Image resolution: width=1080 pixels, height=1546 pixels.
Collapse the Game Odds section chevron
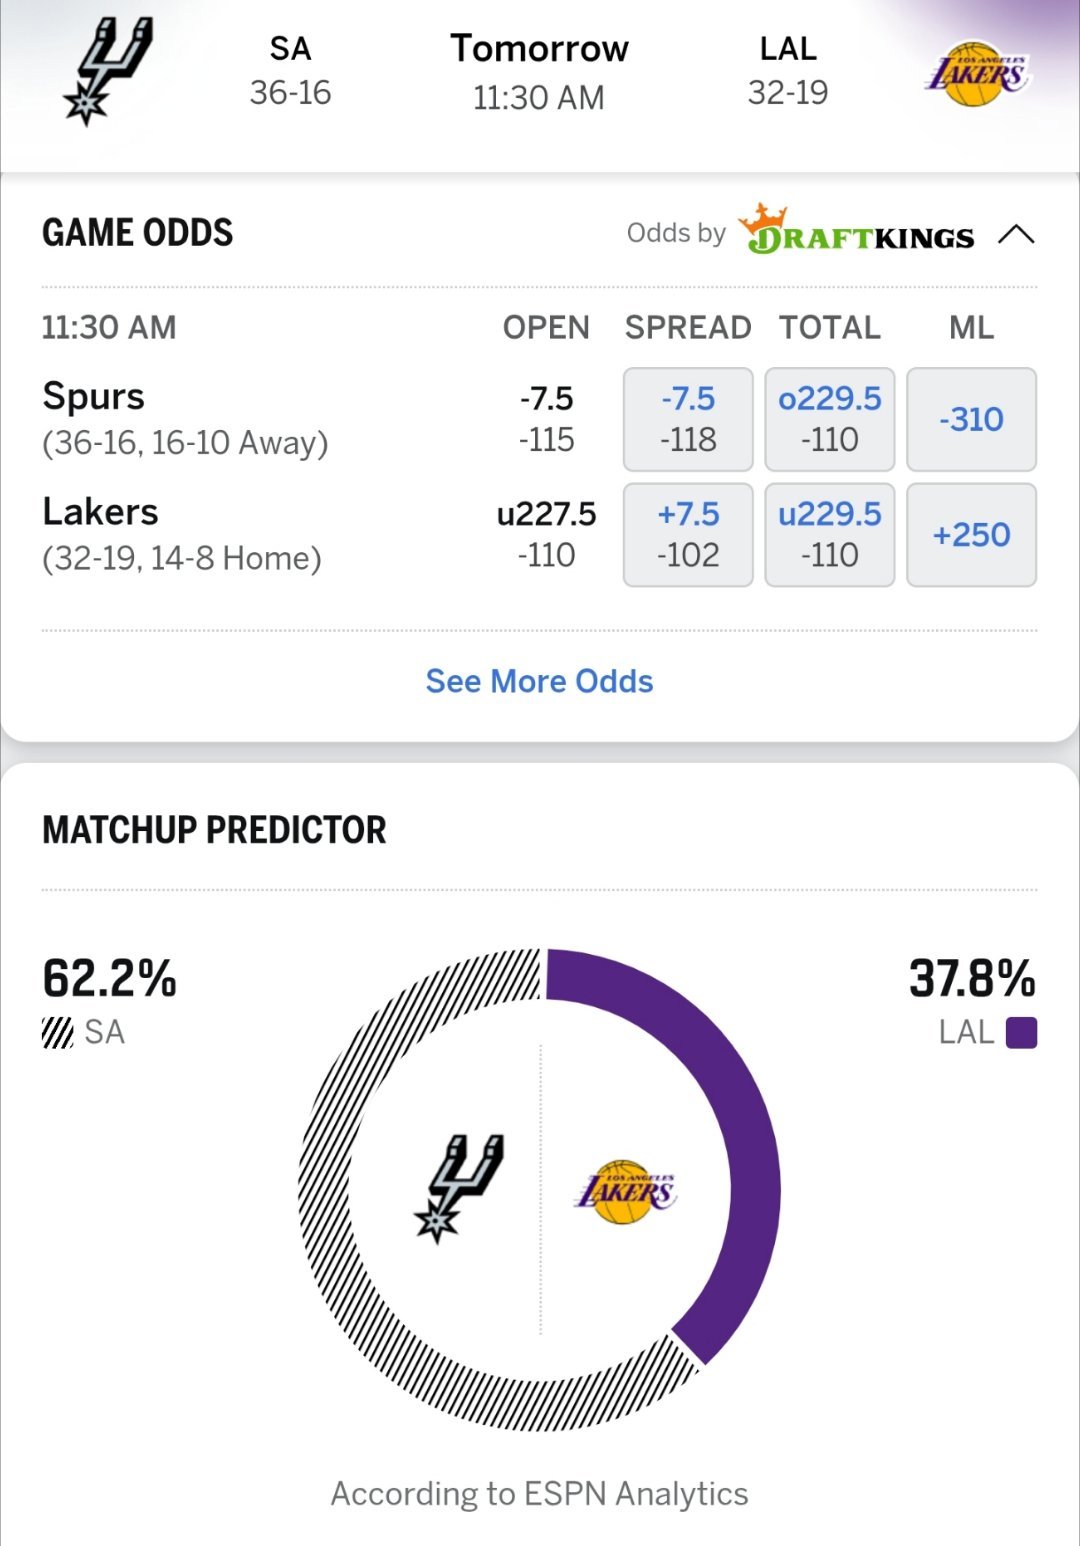(1016, 234)
